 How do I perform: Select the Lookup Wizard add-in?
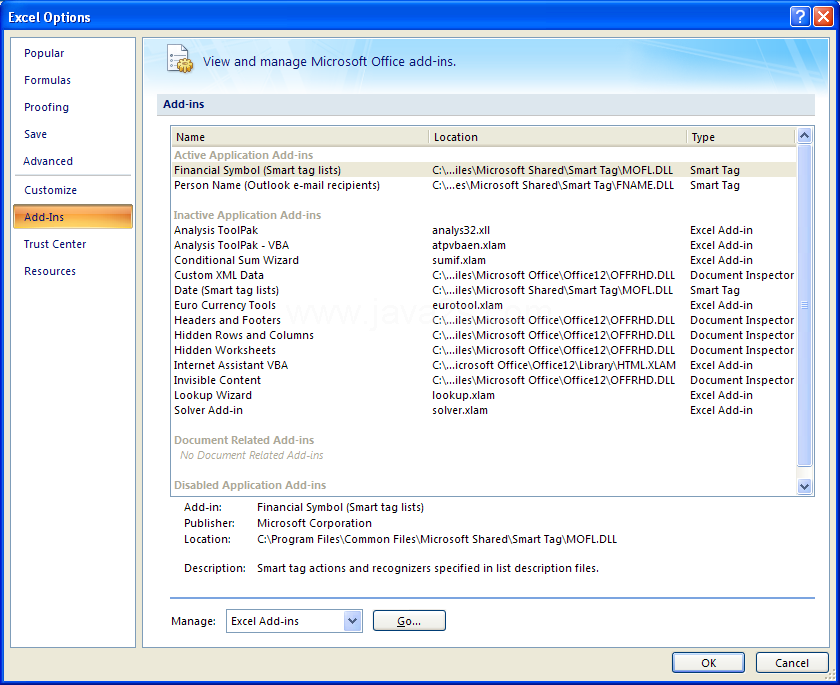[x=484, y=395]
